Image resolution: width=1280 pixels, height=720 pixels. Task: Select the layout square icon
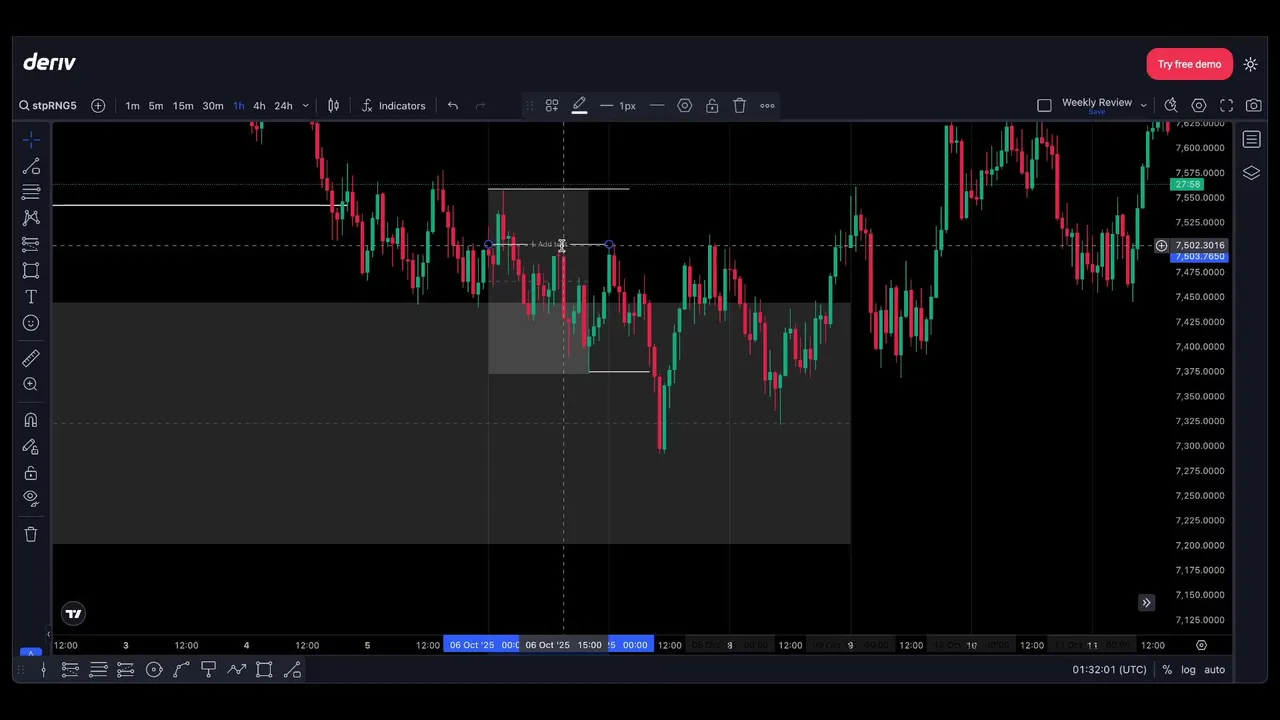[x=1044, y=105]
